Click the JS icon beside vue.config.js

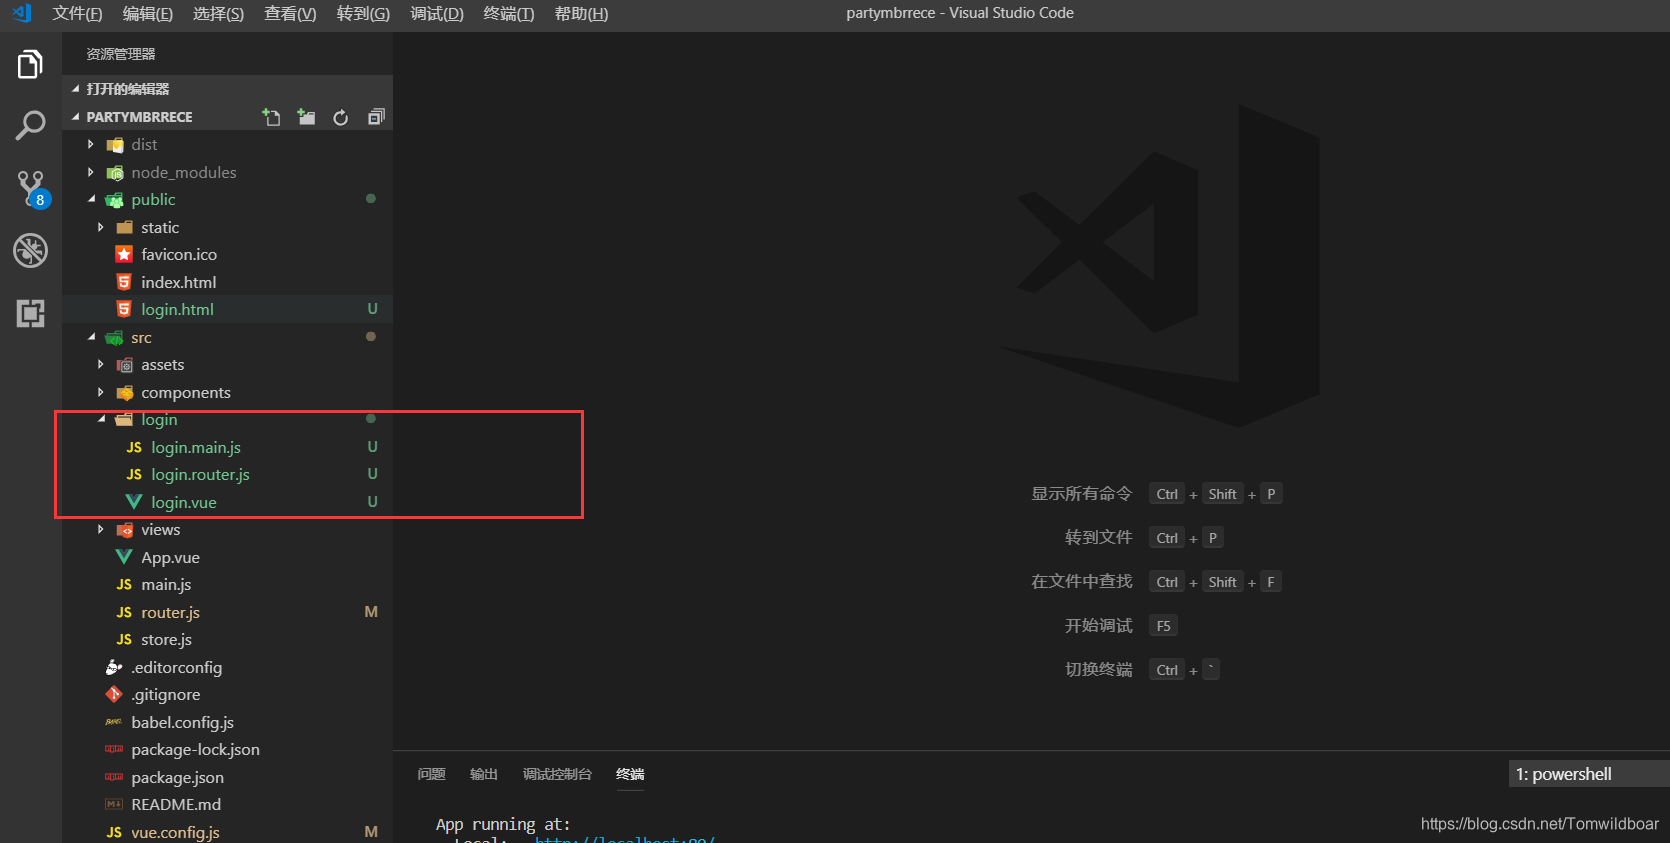(x=114, y=832)
